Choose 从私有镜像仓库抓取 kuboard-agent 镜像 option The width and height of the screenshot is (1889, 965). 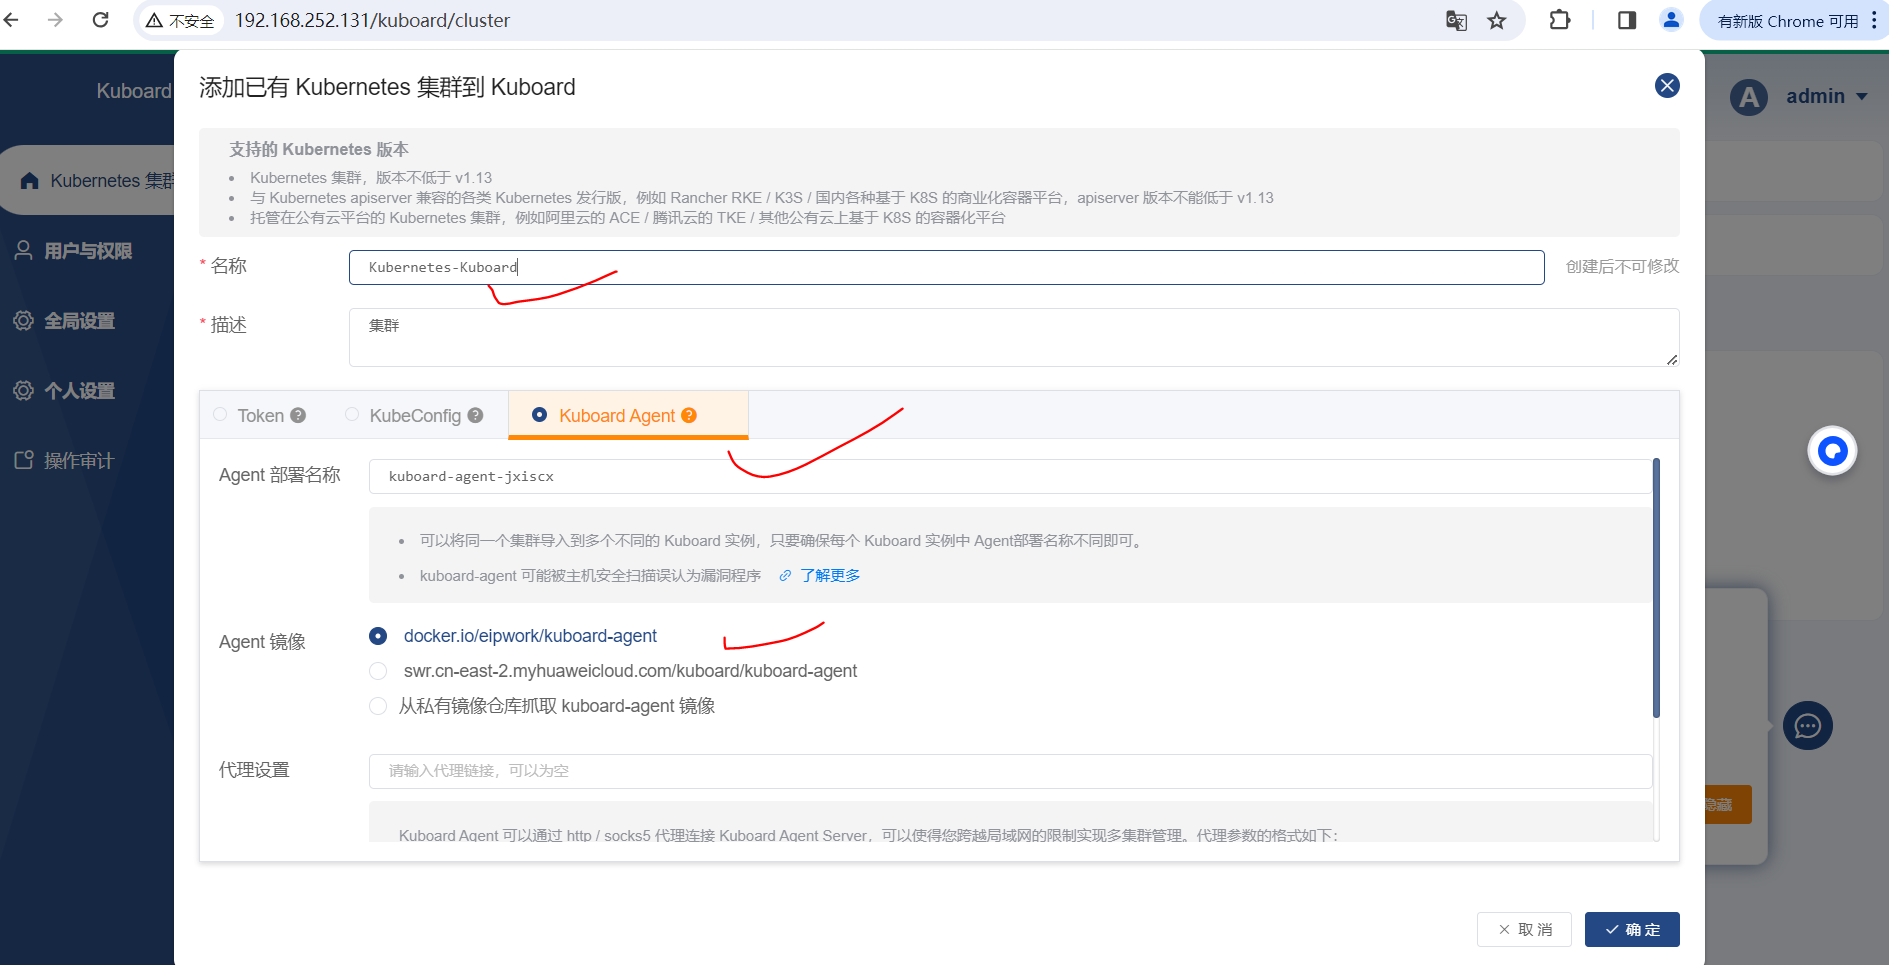(378, 706)
